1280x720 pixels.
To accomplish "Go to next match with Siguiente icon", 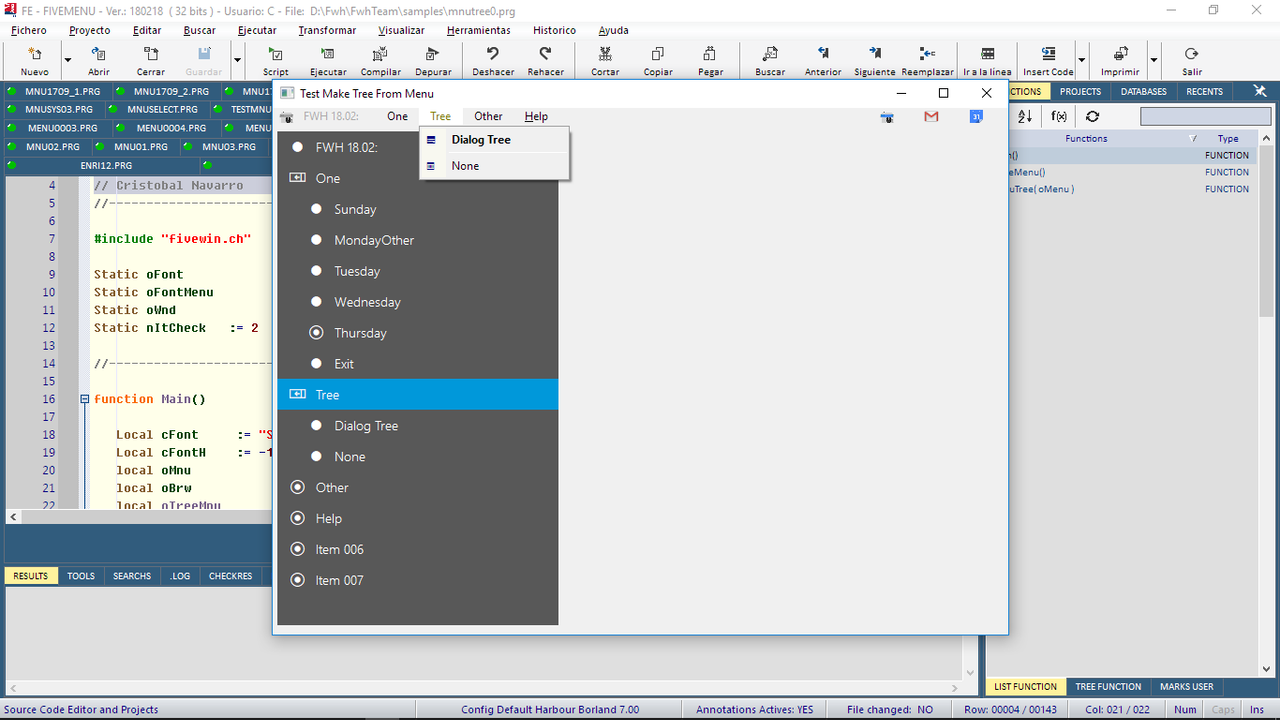I will (875, 54).
